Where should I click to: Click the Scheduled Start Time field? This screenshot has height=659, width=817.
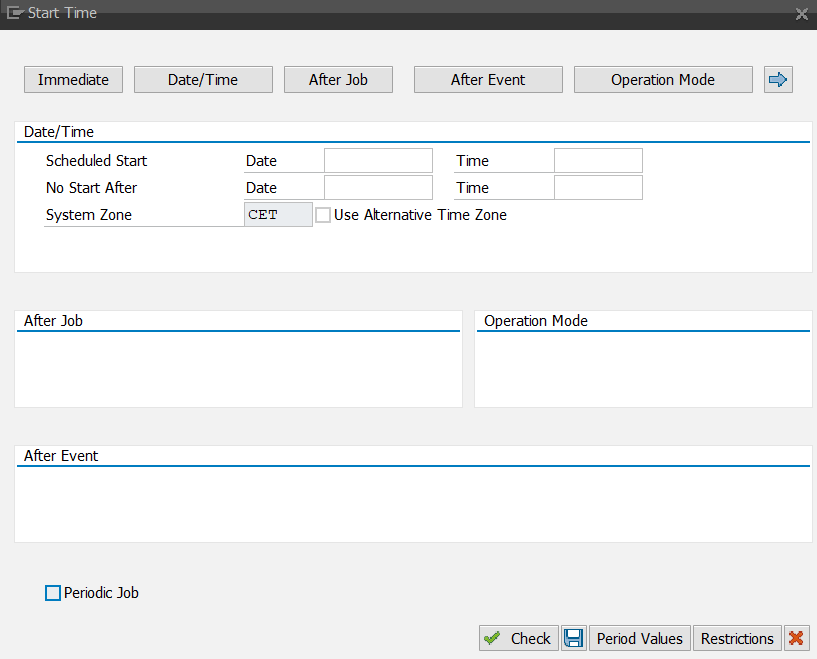click(x=598, y=160)
